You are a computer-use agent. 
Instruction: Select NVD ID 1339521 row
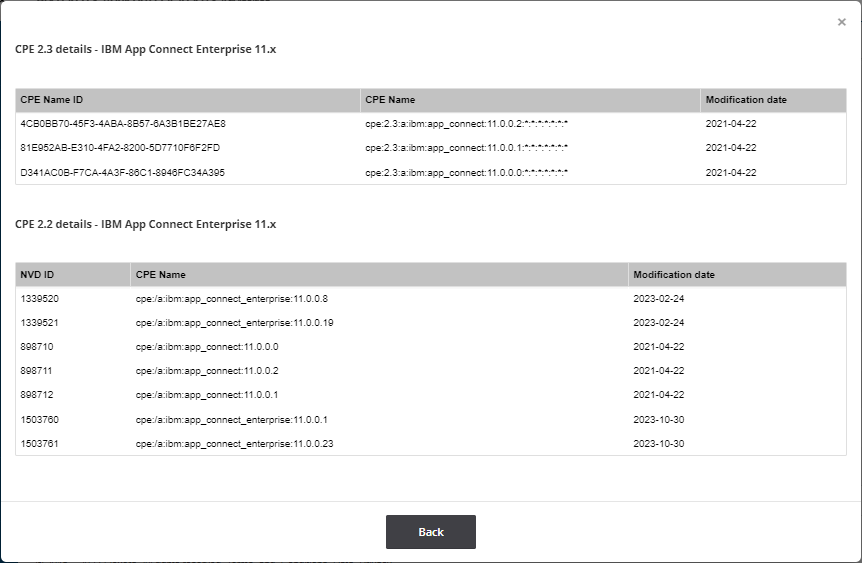pos(431,323)
